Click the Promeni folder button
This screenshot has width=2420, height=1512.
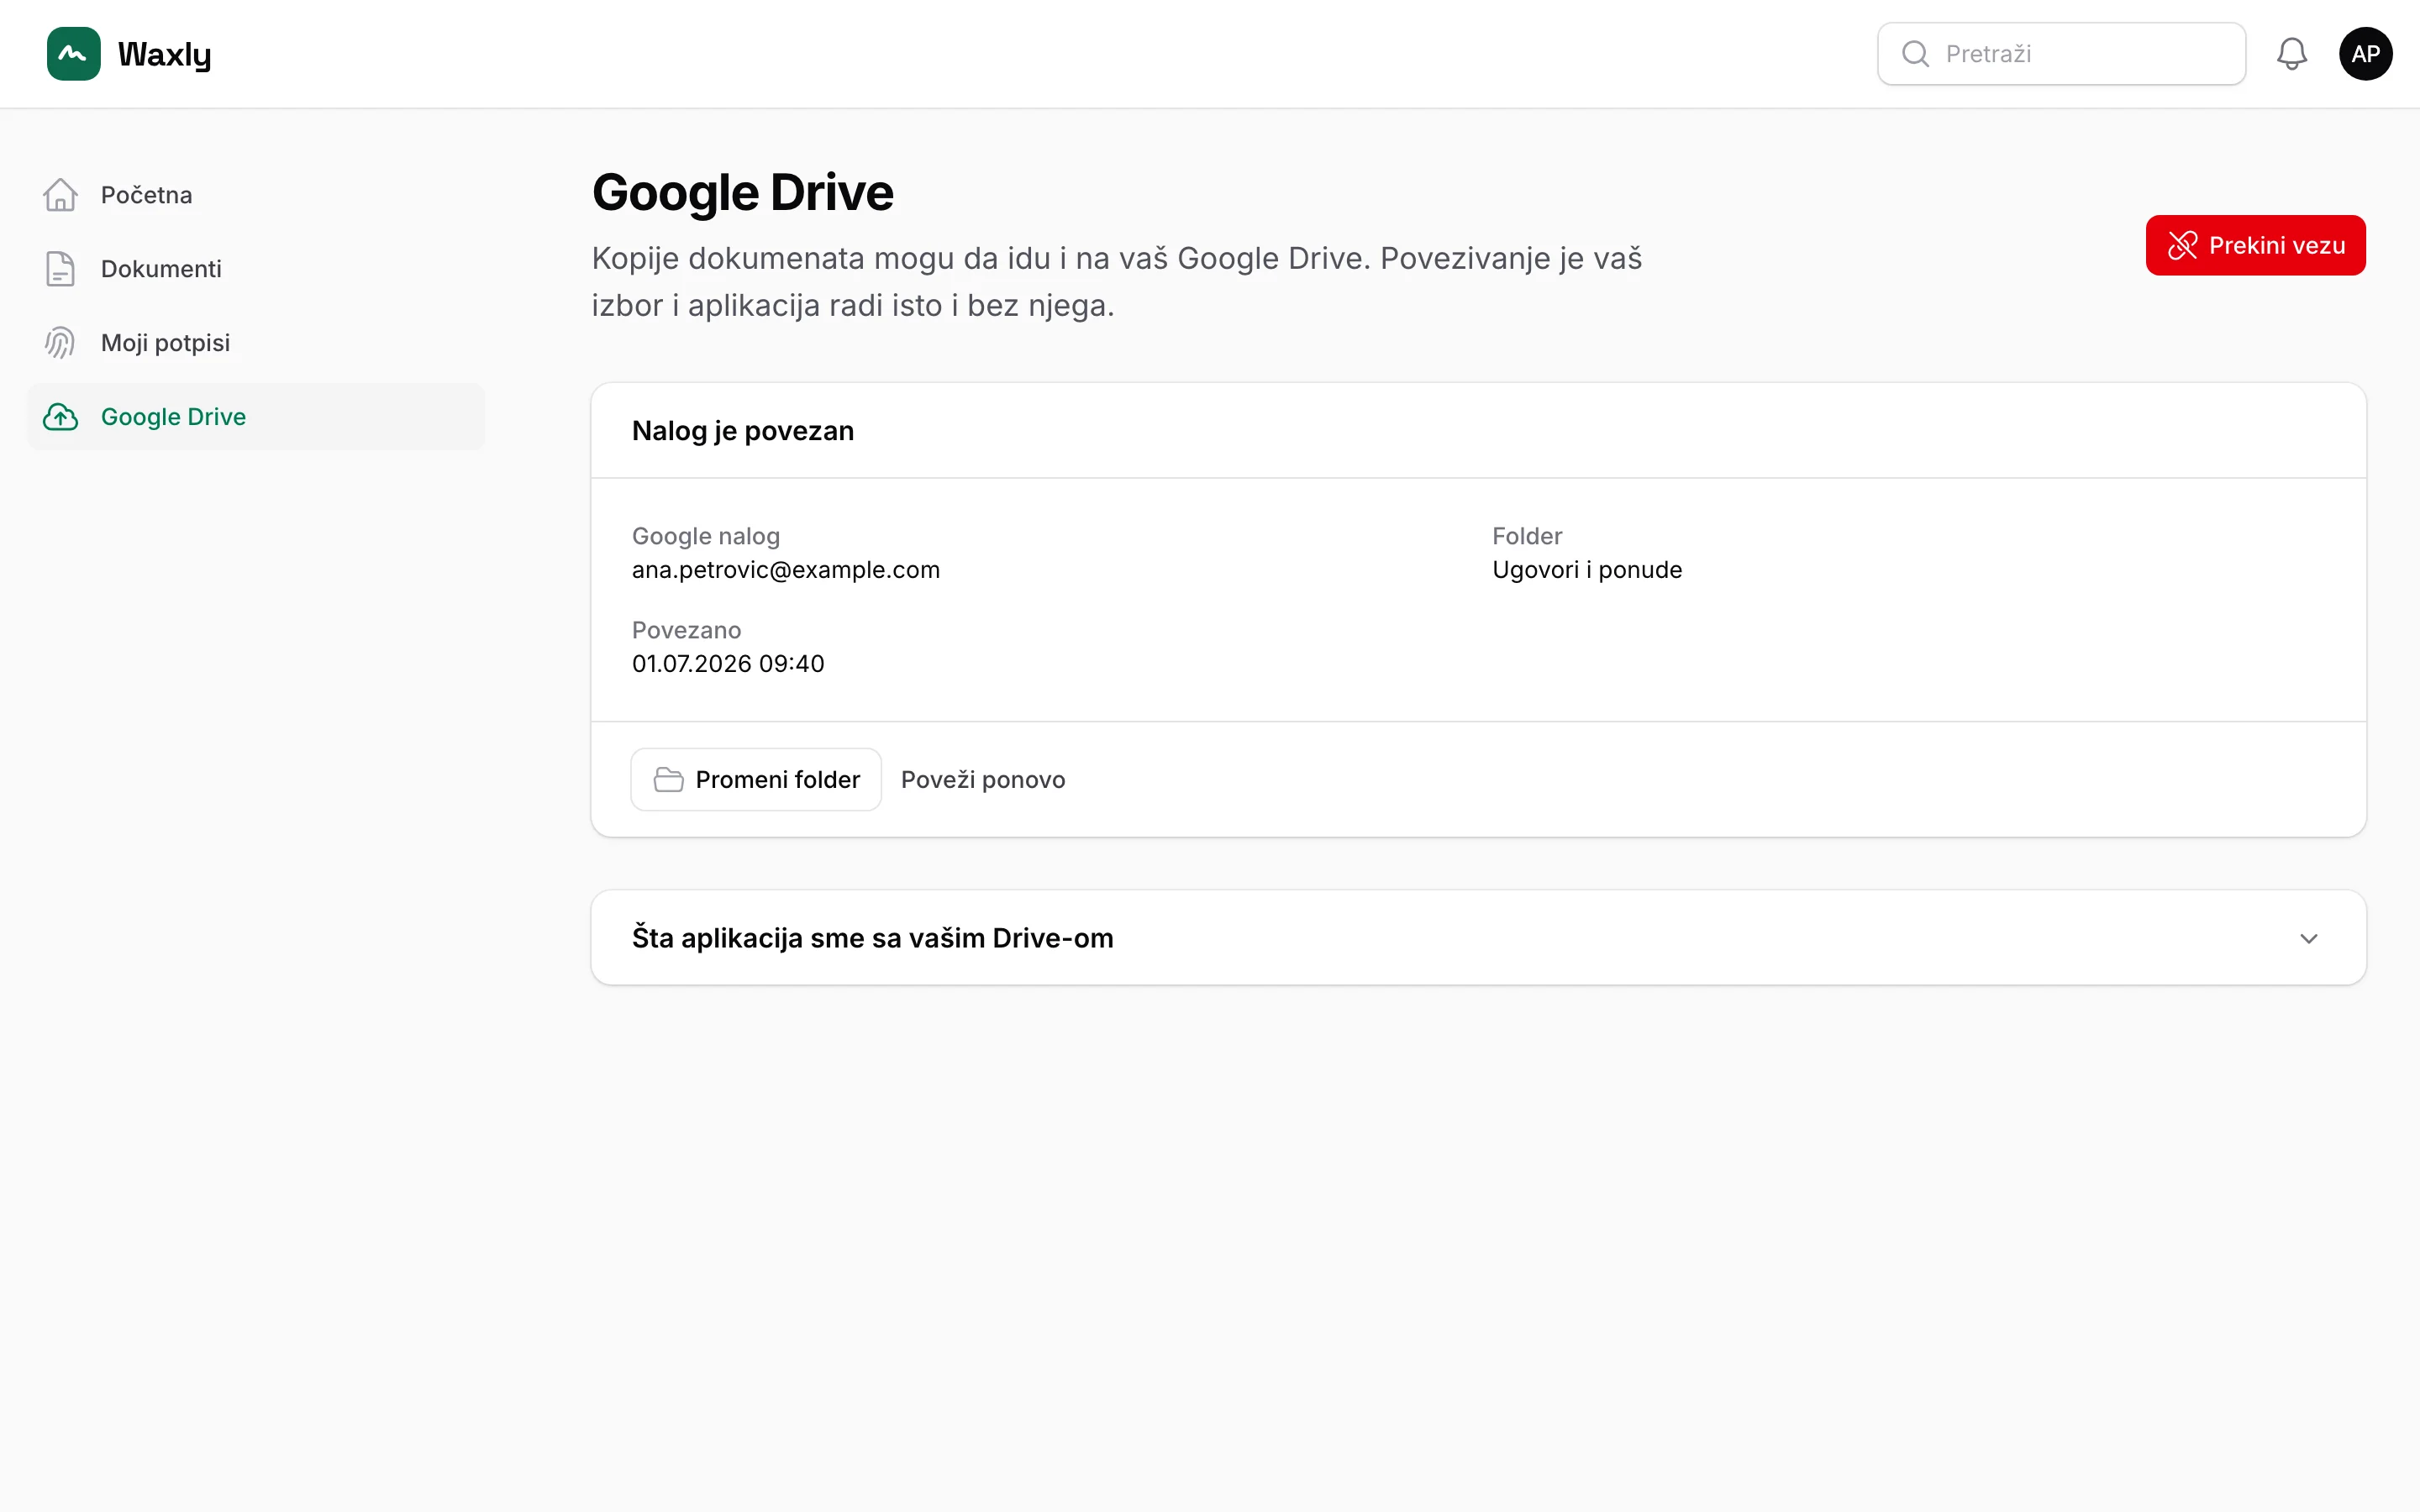tap(756, 780)
